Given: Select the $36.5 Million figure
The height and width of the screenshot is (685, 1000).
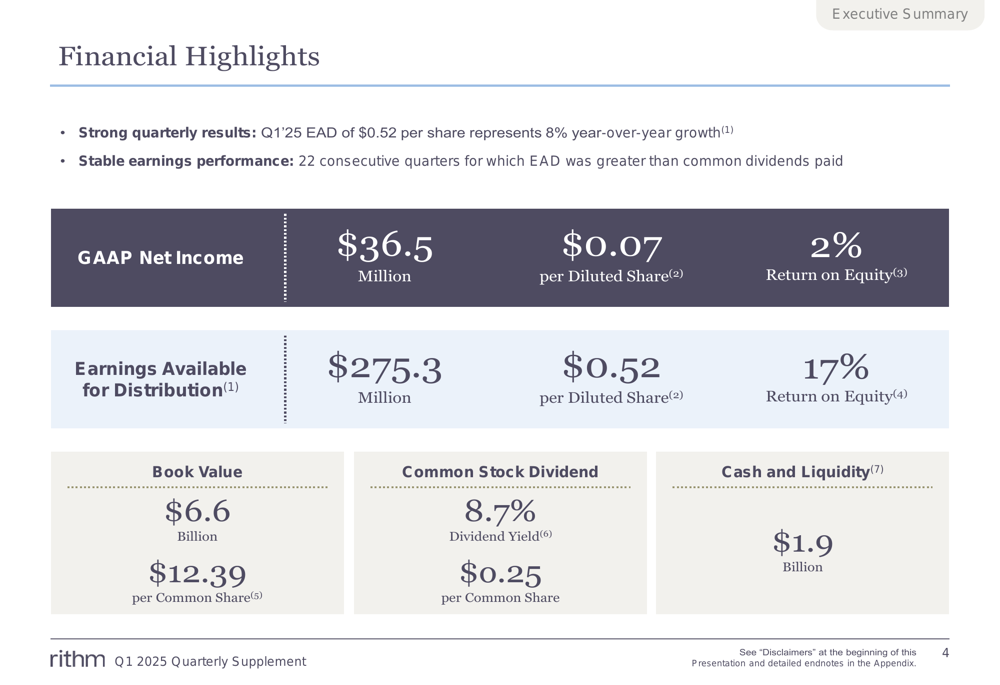Looking at the screenshot, I should 385,256.
